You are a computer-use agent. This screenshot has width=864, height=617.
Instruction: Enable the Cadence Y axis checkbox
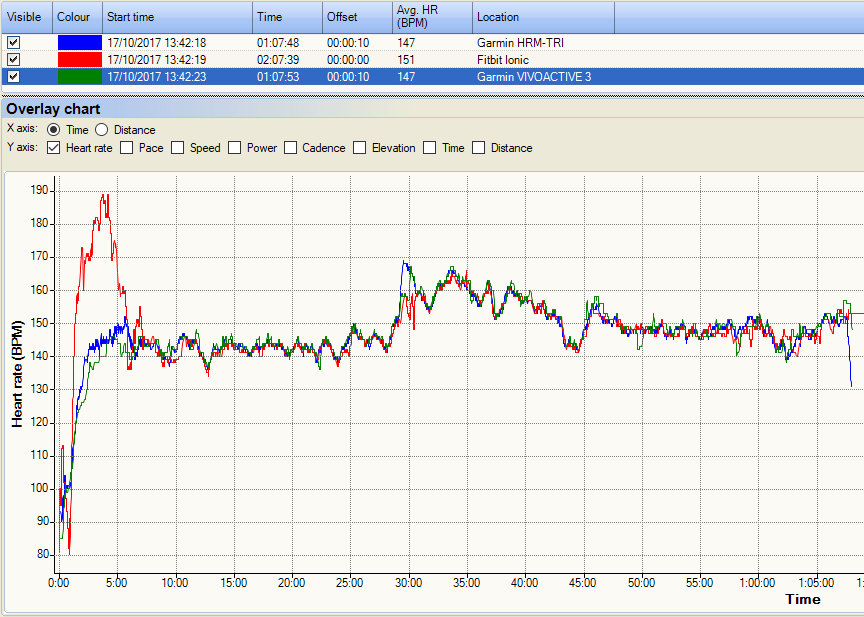pos(291,148)
